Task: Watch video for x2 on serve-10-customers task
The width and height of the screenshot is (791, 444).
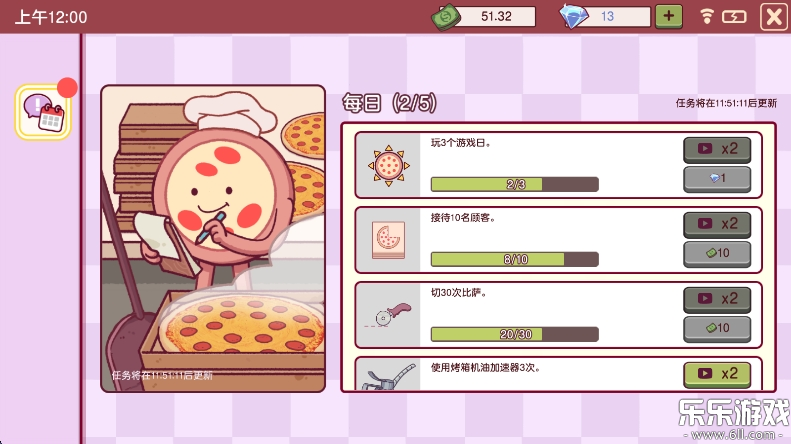Action: (x=717, y=224)
